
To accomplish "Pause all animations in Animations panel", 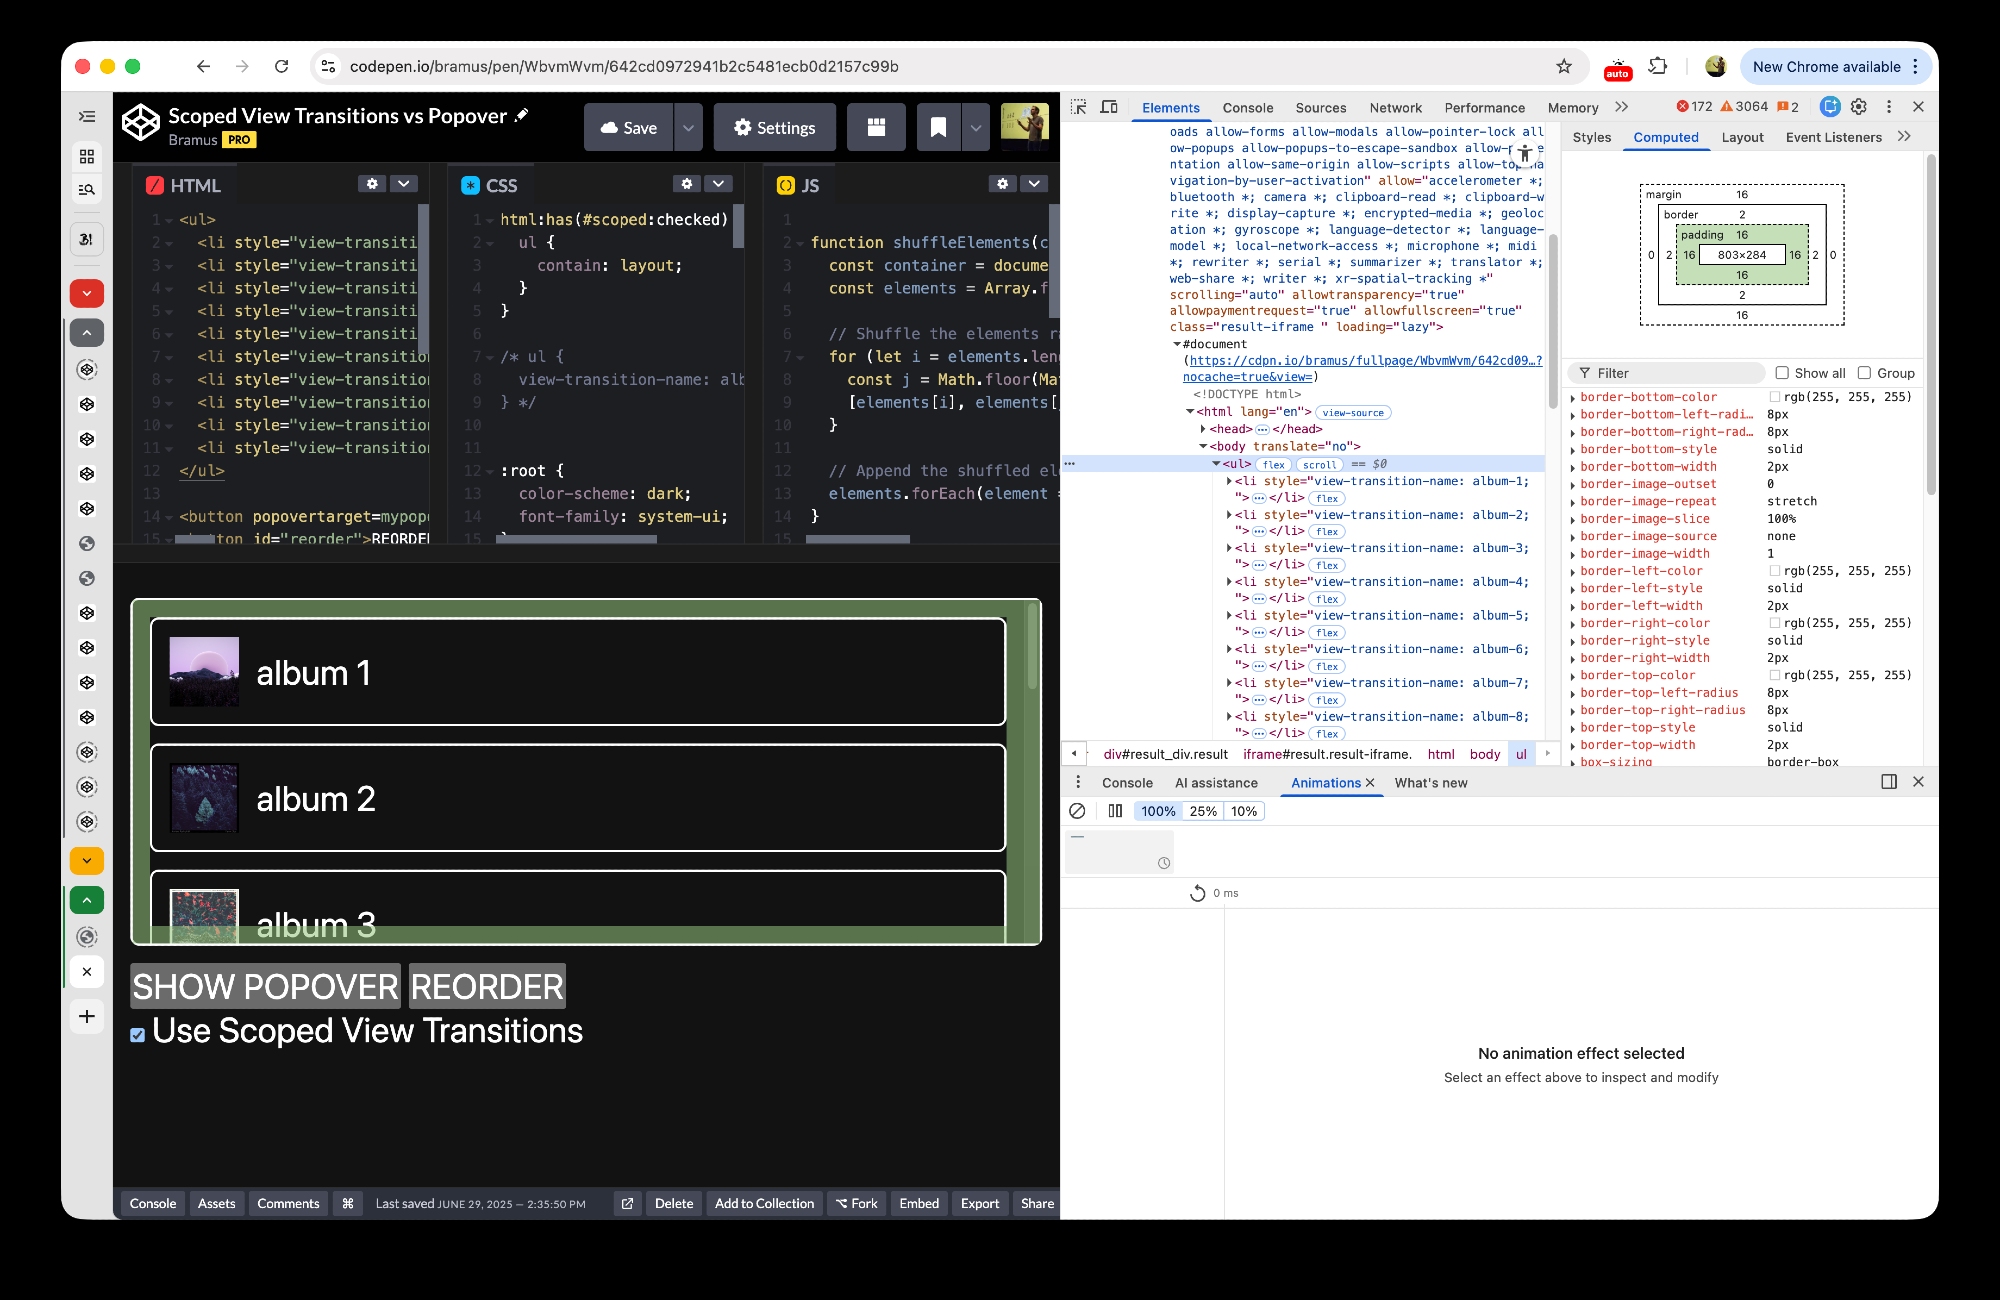I will [x=1115, y=811].
